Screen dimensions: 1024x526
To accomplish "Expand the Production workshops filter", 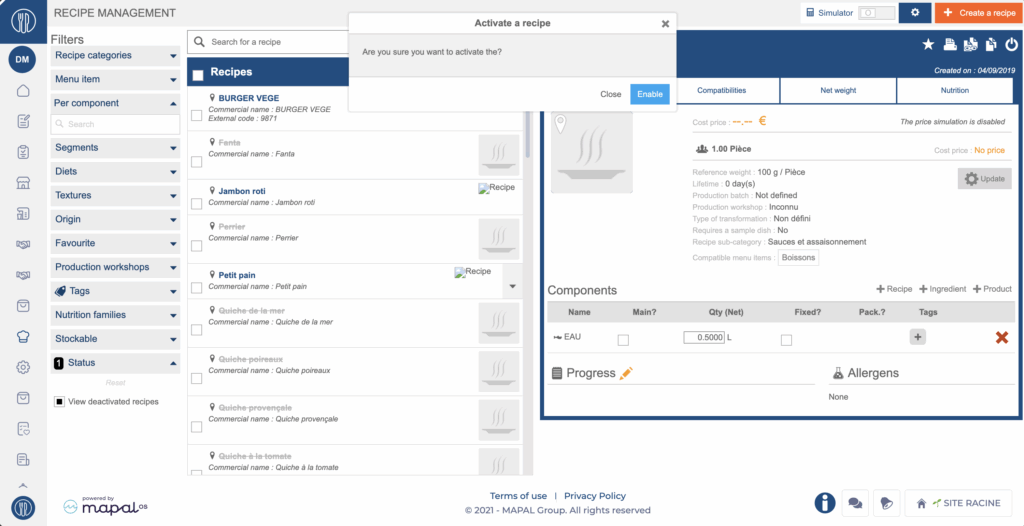I will tap(116, 267).
